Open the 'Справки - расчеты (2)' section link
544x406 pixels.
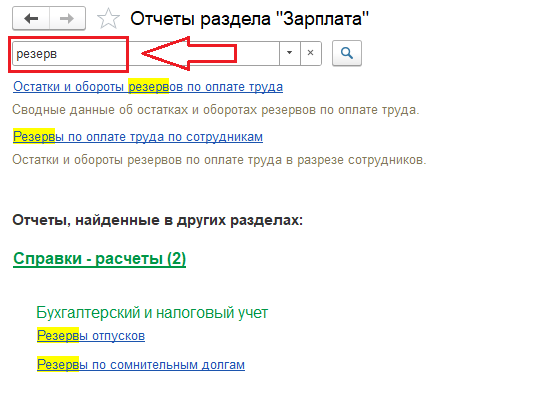pos(100,259)
